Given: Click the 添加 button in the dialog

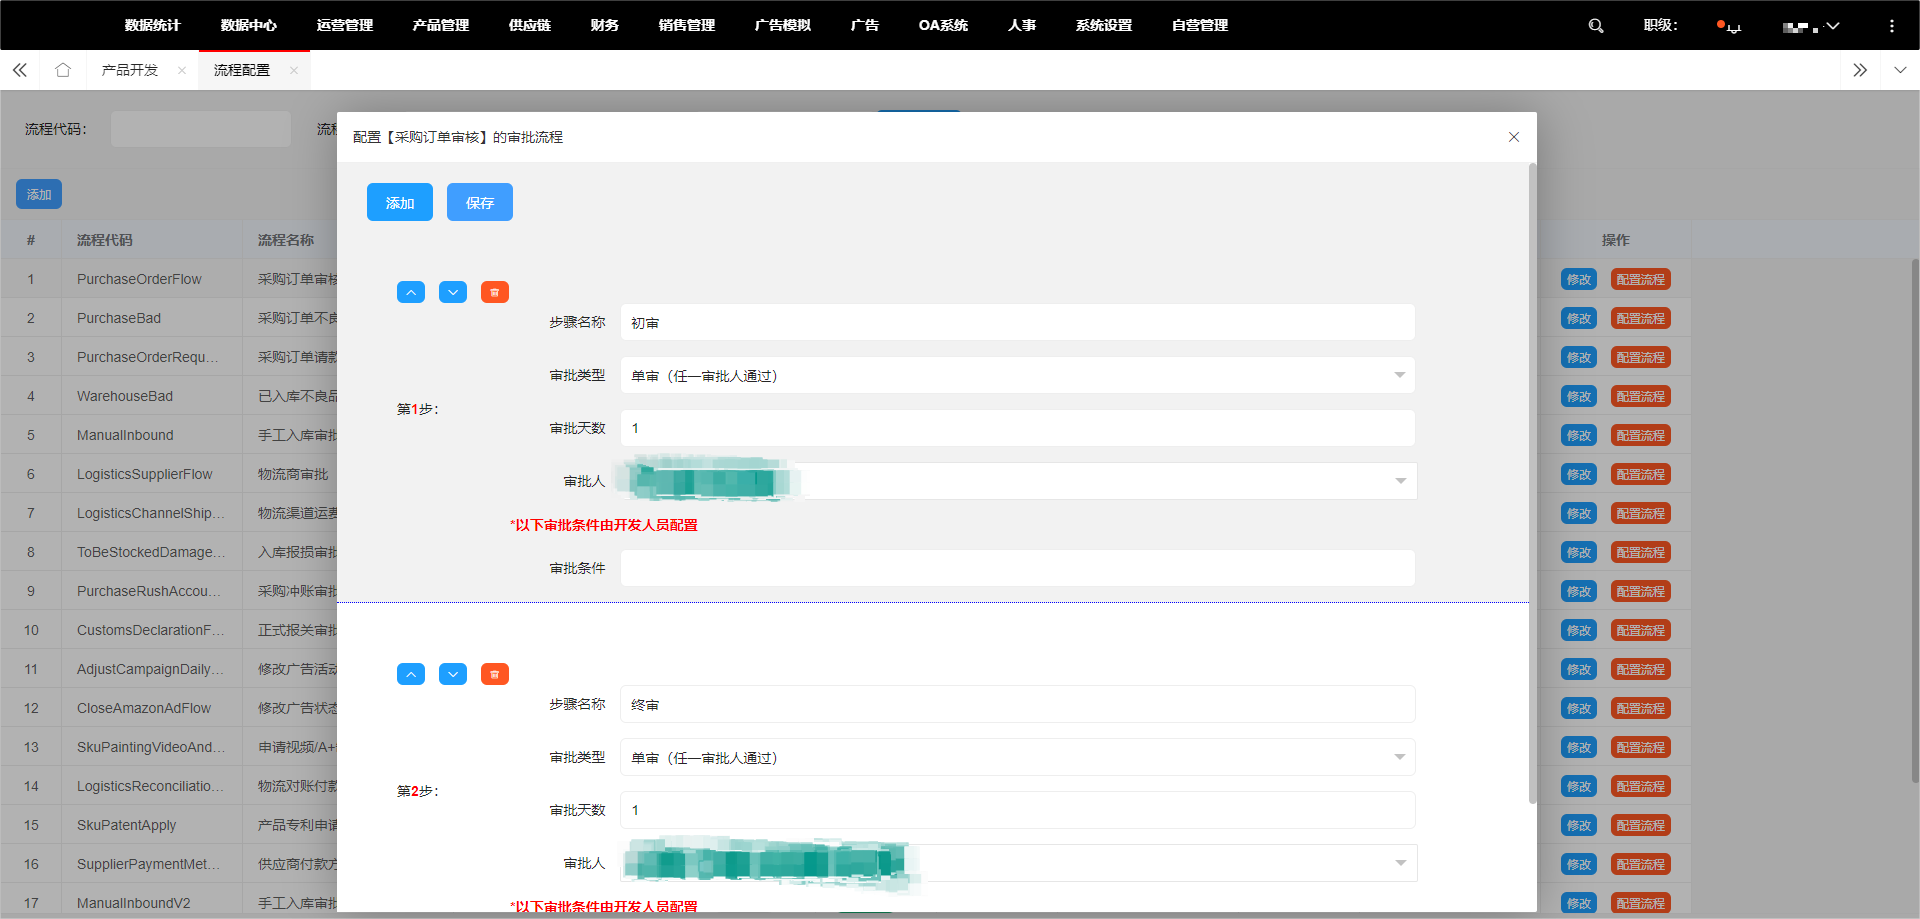Looking at the screenshot, I should pyautogui.click(x=400, y=202).
